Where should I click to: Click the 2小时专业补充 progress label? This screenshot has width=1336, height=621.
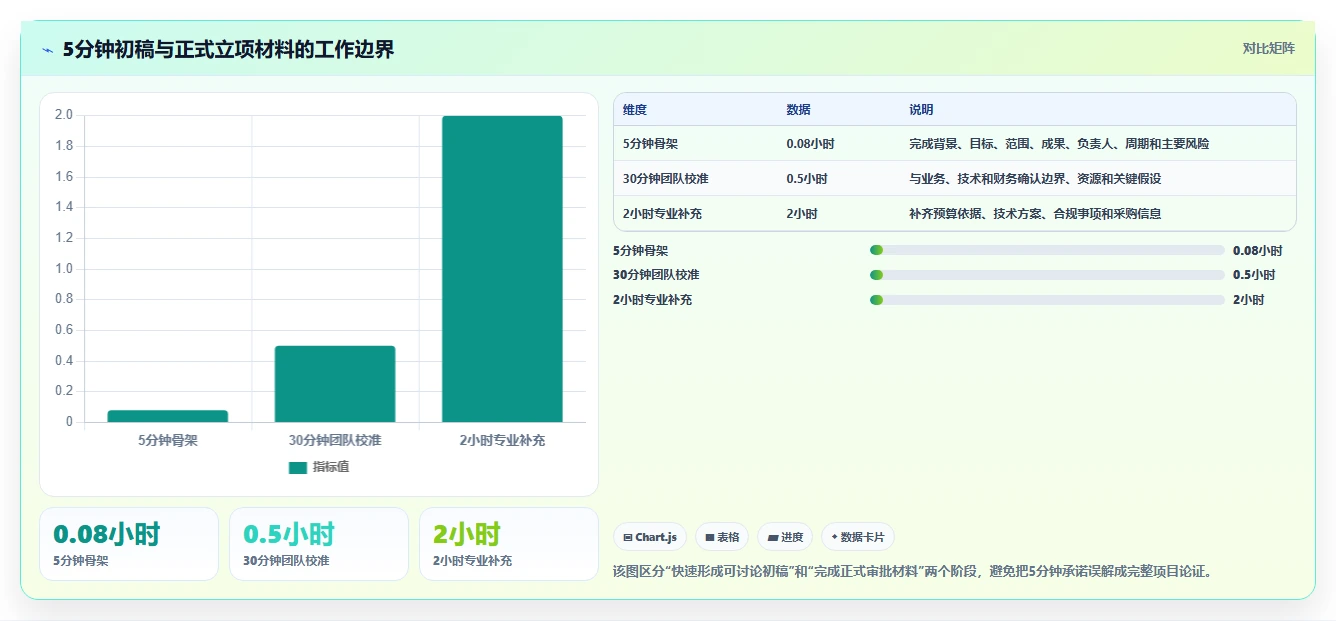[653, 300]
